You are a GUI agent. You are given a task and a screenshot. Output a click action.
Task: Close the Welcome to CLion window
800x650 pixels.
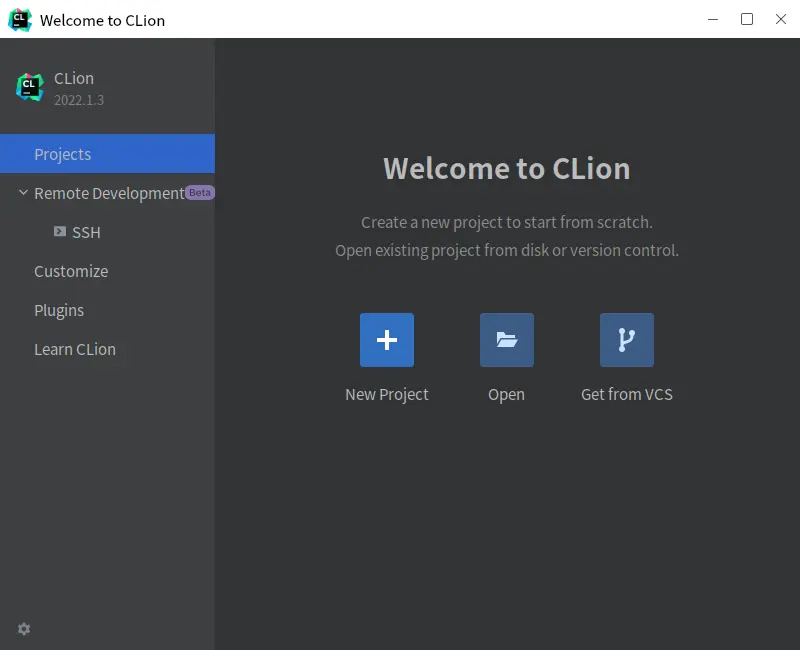781,19
